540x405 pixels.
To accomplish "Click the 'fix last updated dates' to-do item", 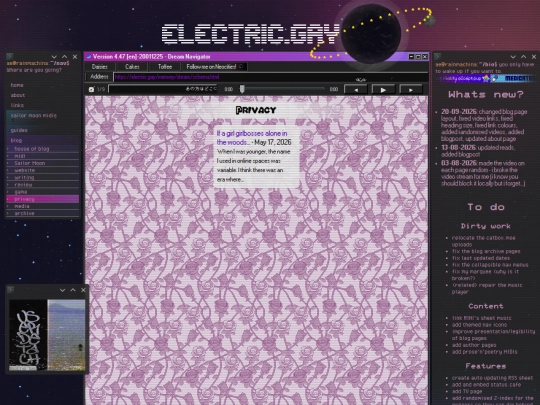I will (481, 258).
